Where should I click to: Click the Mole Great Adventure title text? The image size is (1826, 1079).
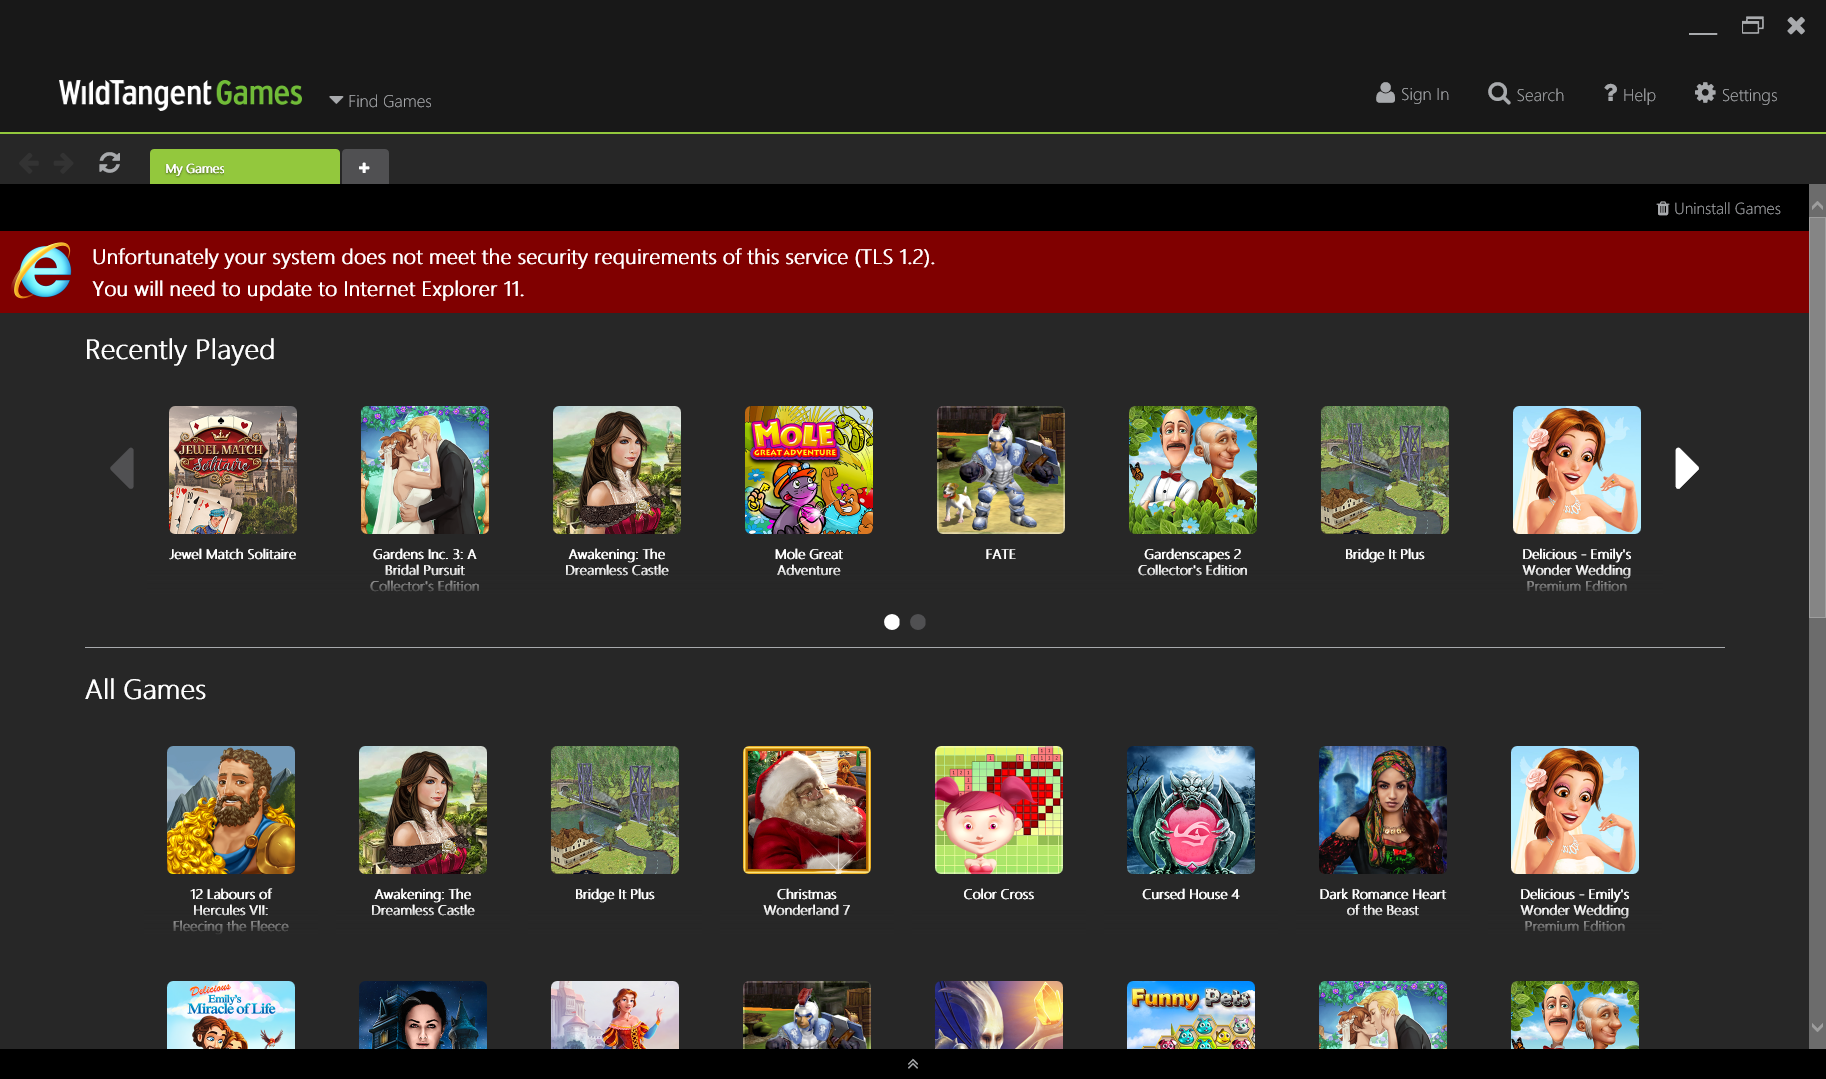[809, 562]
